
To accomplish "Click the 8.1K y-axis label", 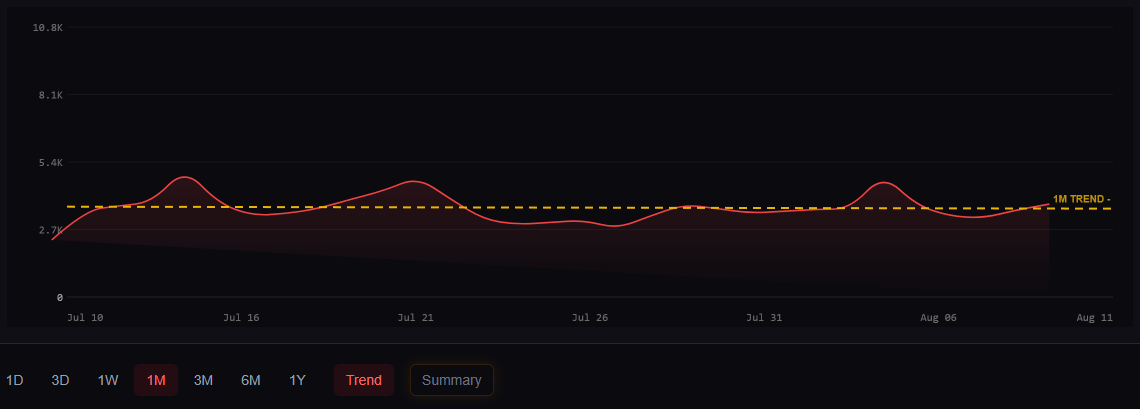I will pos(51,95).
